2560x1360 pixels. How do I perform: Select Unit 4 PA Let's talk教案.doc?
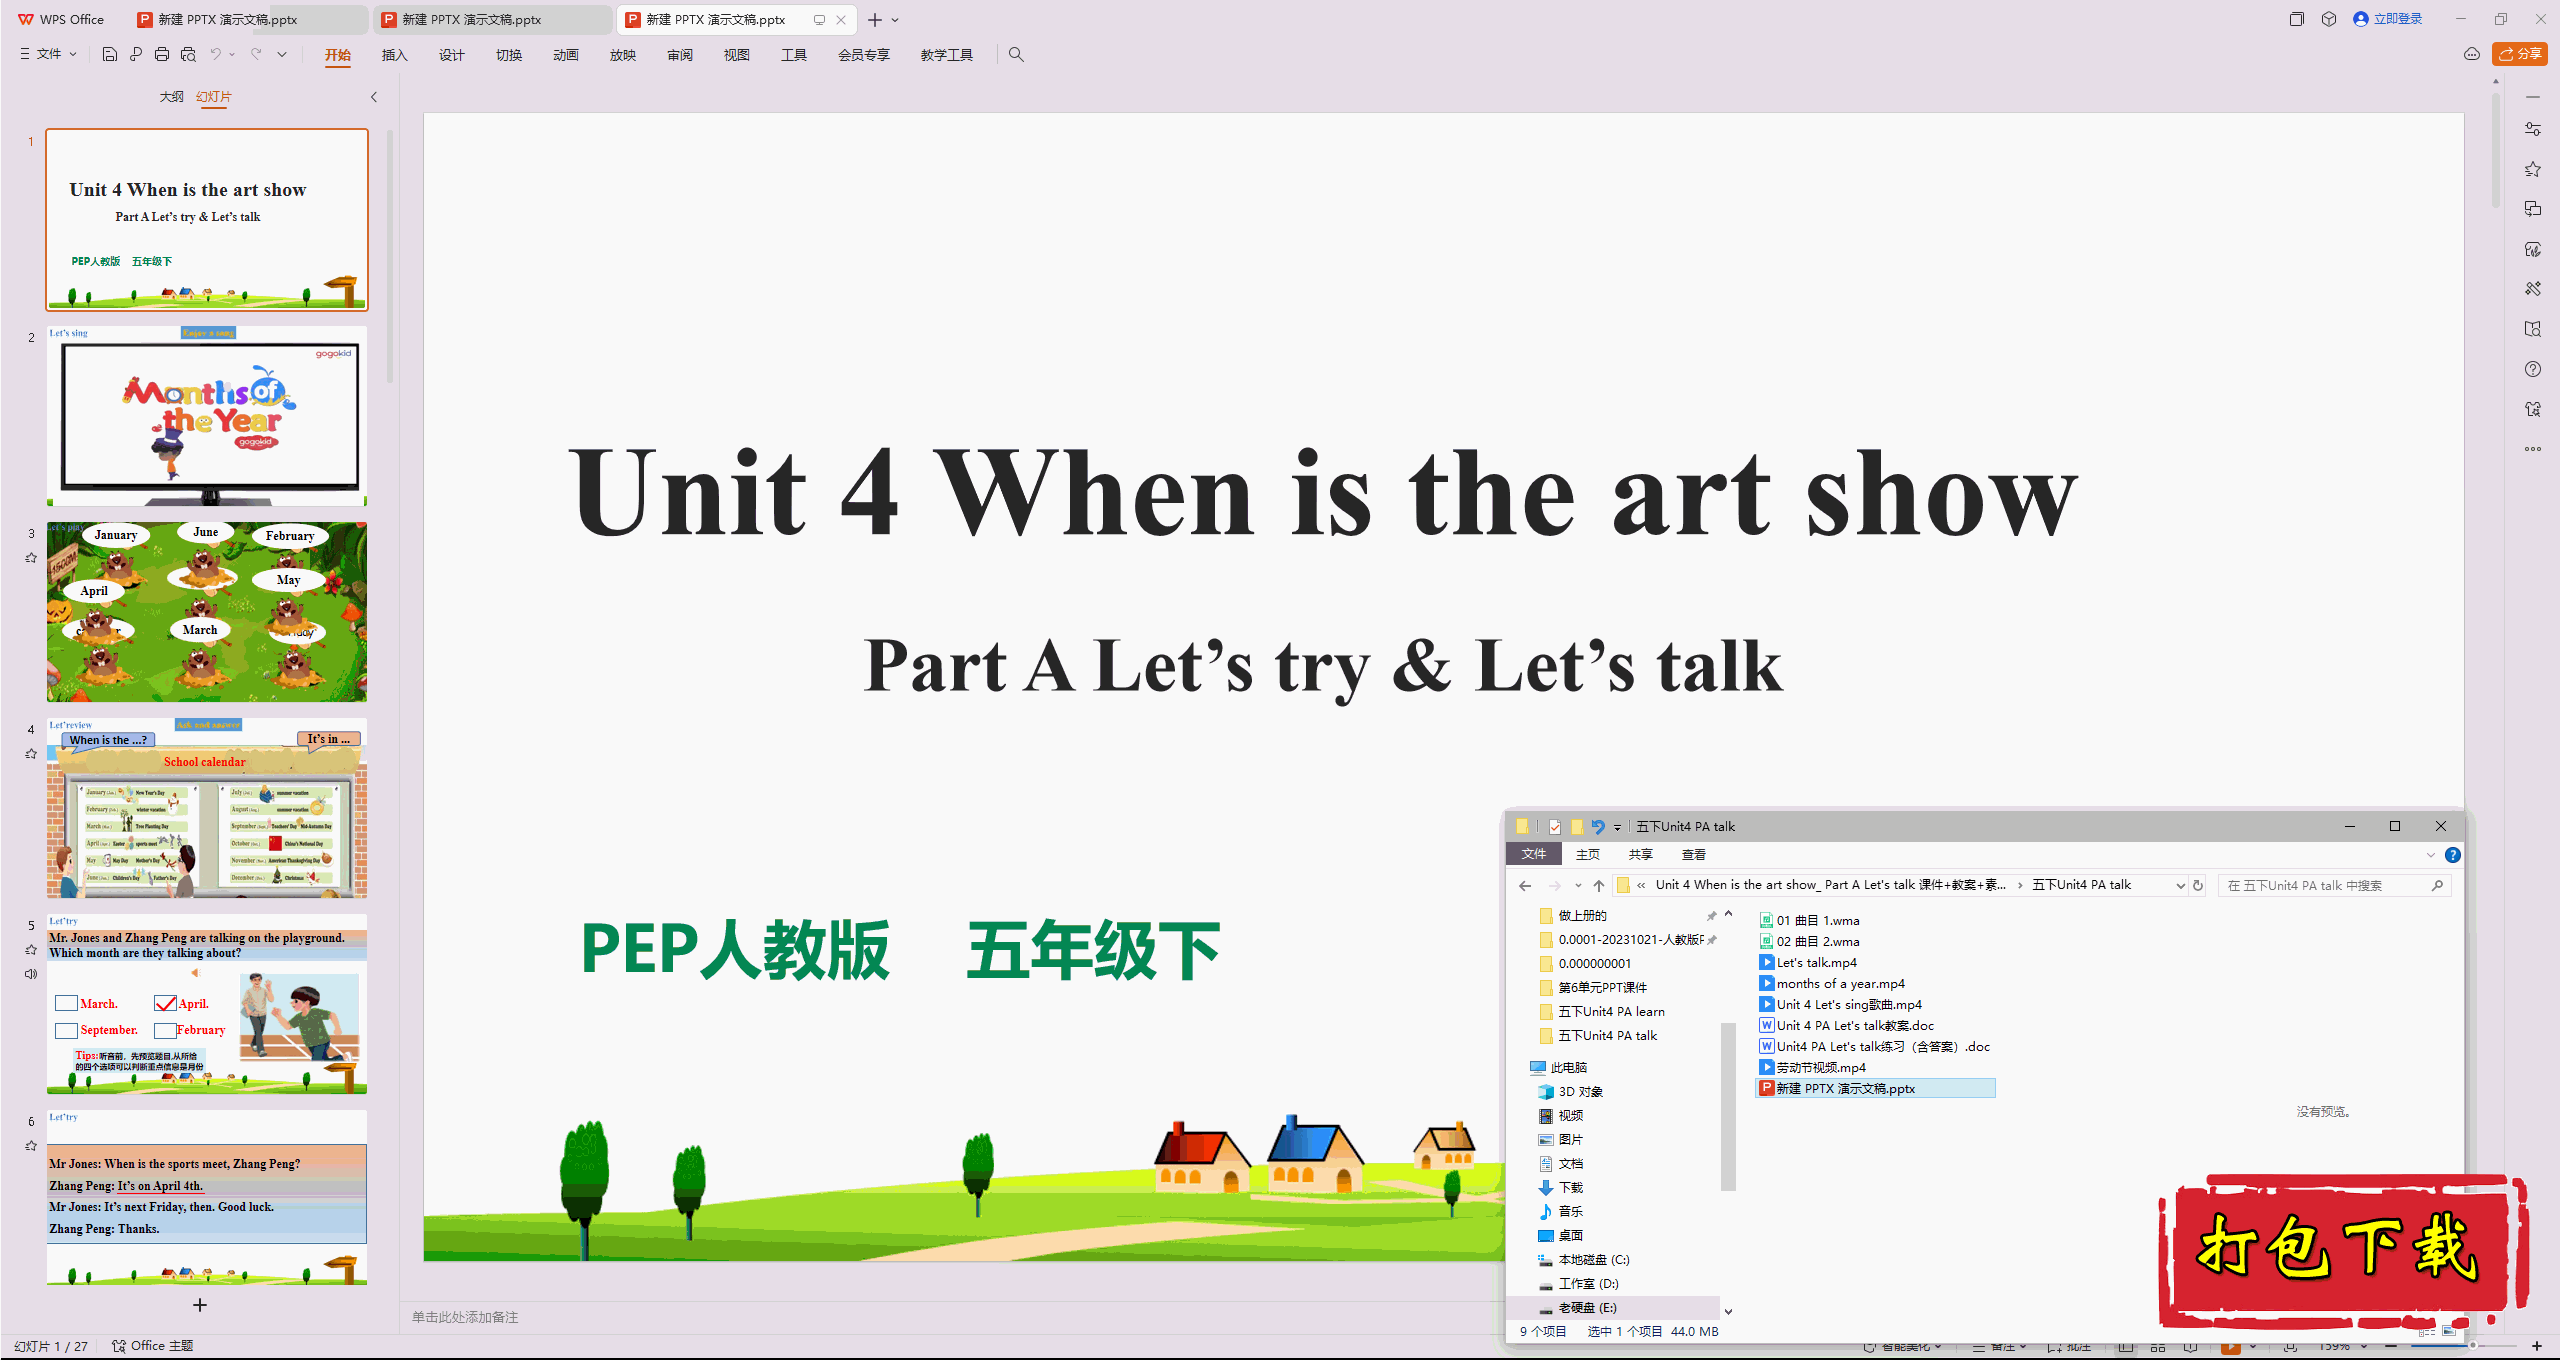[x=1847, y=1025]
